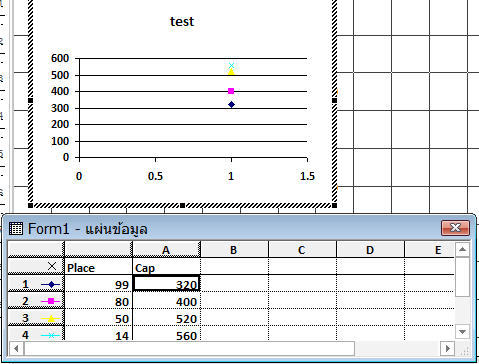Select the magenta square data point on chart

coord(231,91)
